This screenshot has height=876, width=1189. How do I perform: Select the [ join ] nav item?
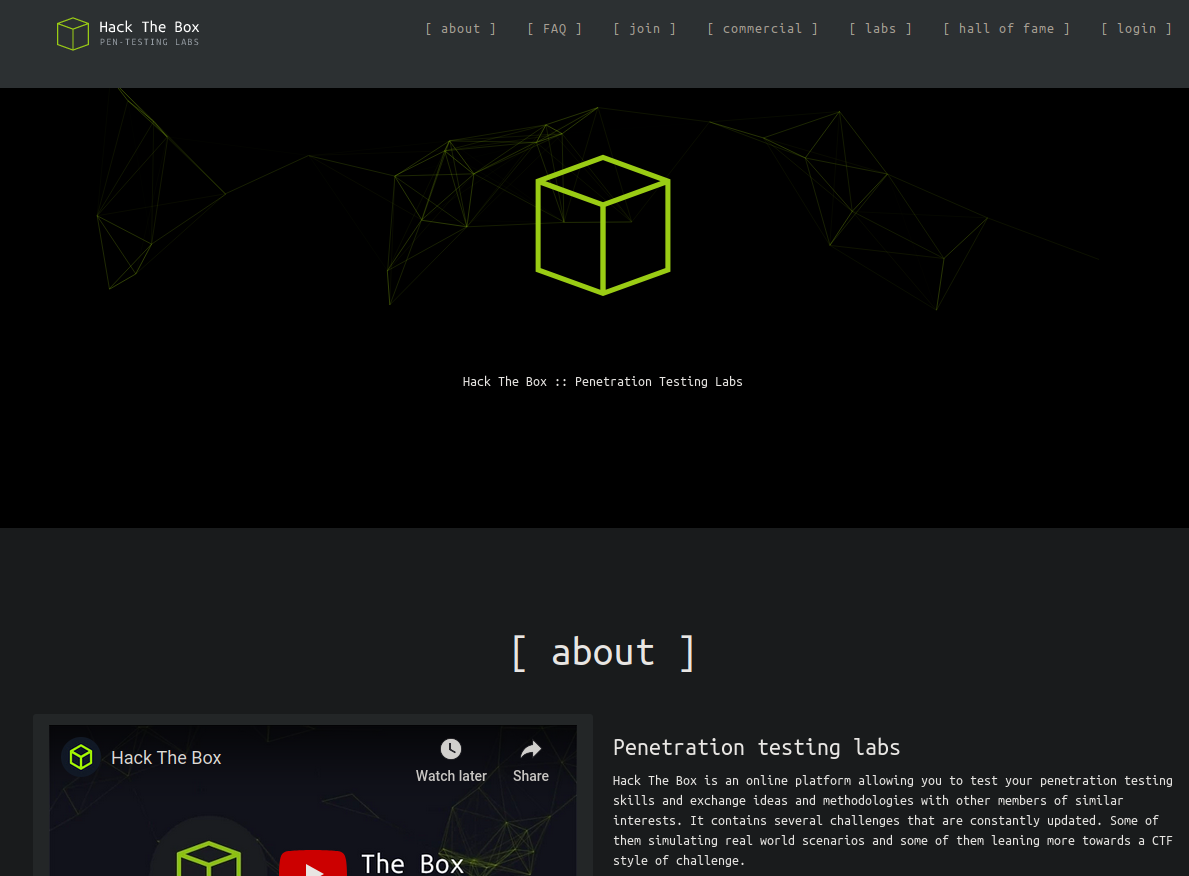644,29
